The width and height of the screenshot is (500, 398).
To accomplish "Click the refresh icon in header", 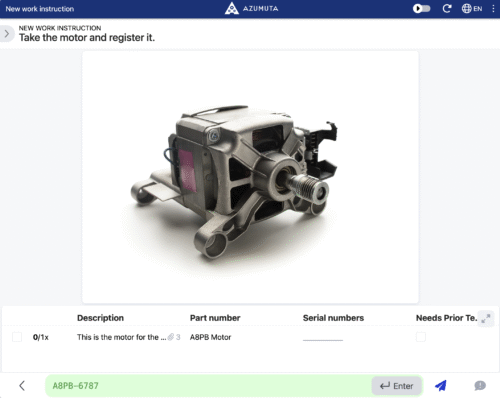I will [447, 9].
